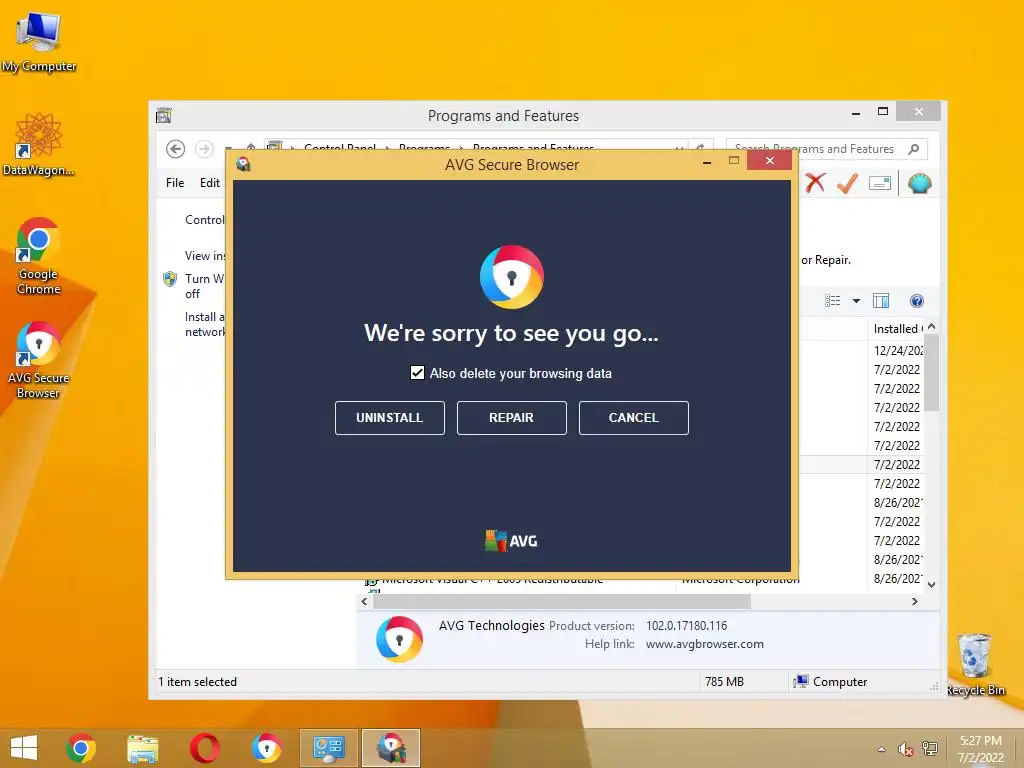Click the orange checkmark toolbar icon
This screenshot has height=768, width=1024.
click(x=847, y=183)
